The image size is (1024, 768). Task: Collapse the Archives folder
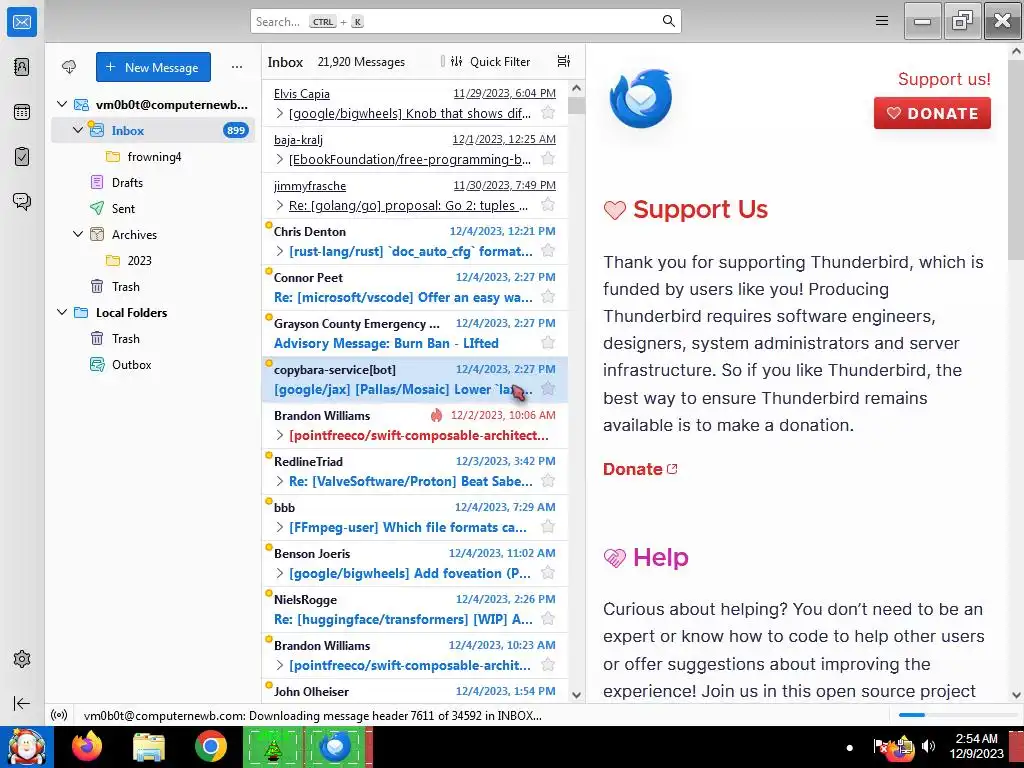(78, 234)
